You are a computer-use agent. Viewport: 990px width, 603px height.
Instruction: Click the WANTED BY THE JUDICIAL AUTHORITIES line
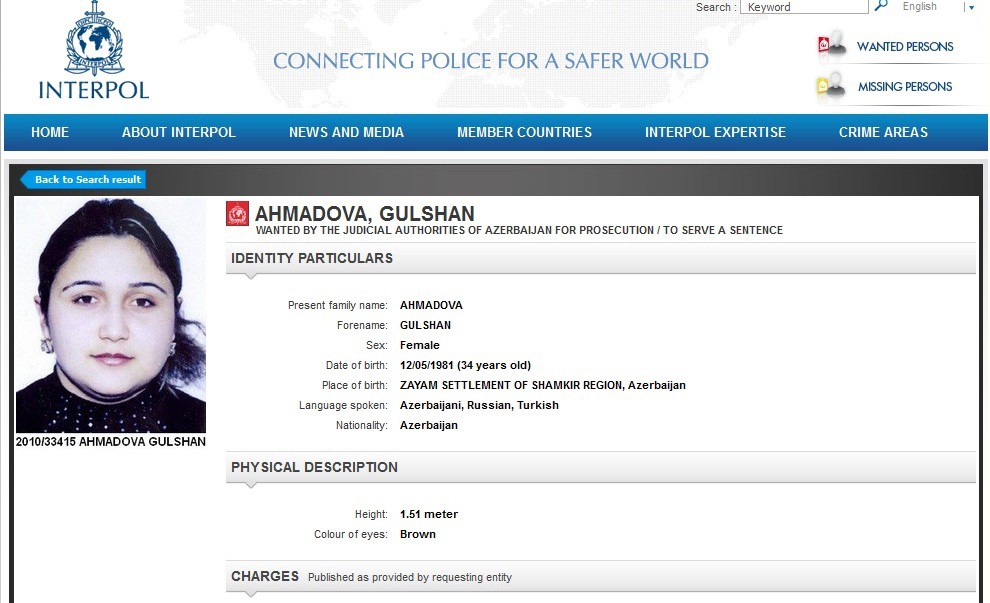pos(519,230)
